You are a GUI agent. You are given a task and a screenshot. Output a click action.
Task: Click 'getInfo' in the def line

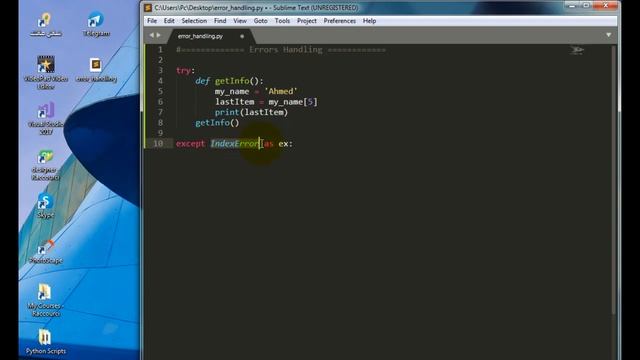[232, 81]
